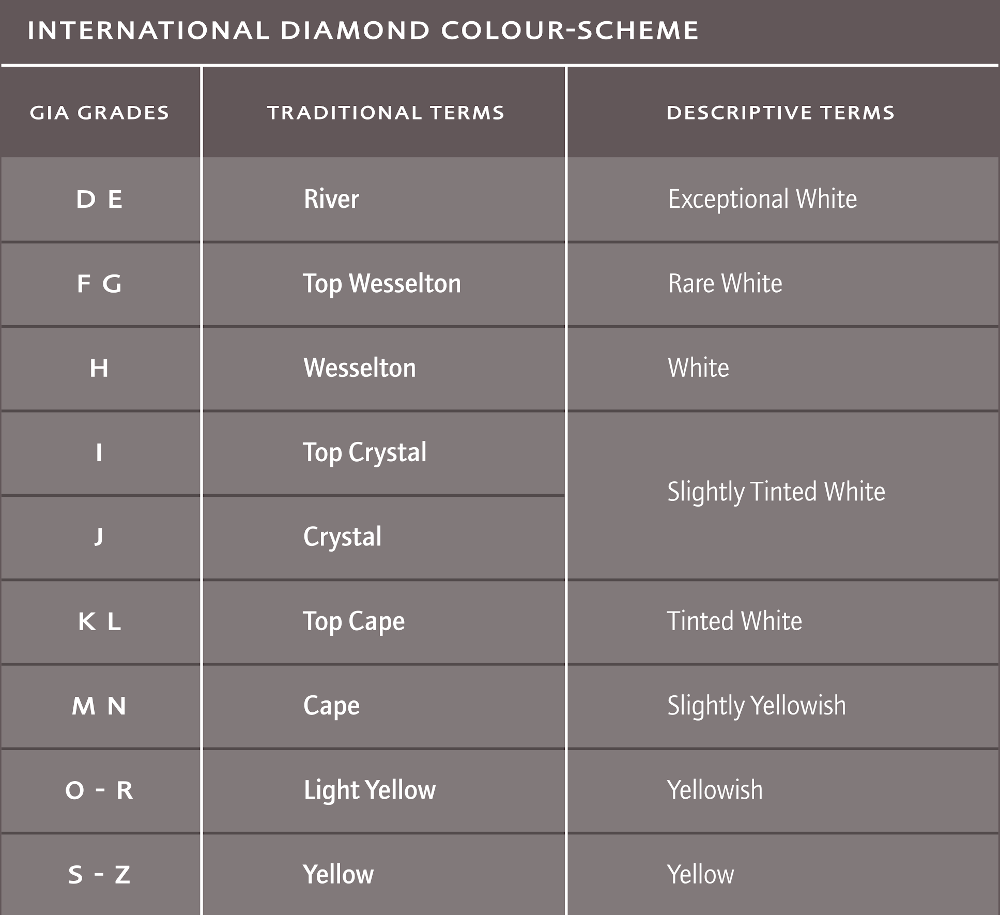The height and width of the screenshot is (915, 1000).
Task: Click the International Diamond Colour-Scheme title
Action: click(x=363, y=30)
